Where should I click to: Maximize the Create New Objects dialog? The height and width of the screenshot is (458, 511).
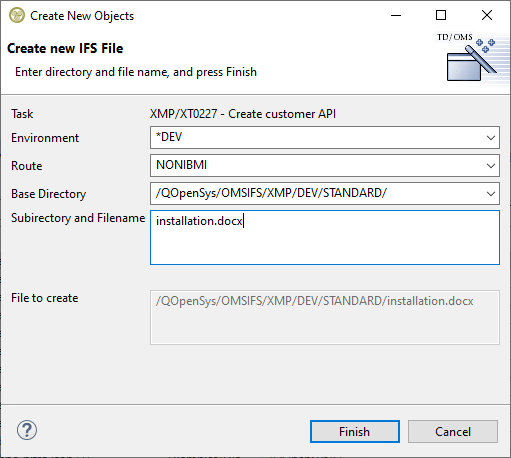pos(441,15)
